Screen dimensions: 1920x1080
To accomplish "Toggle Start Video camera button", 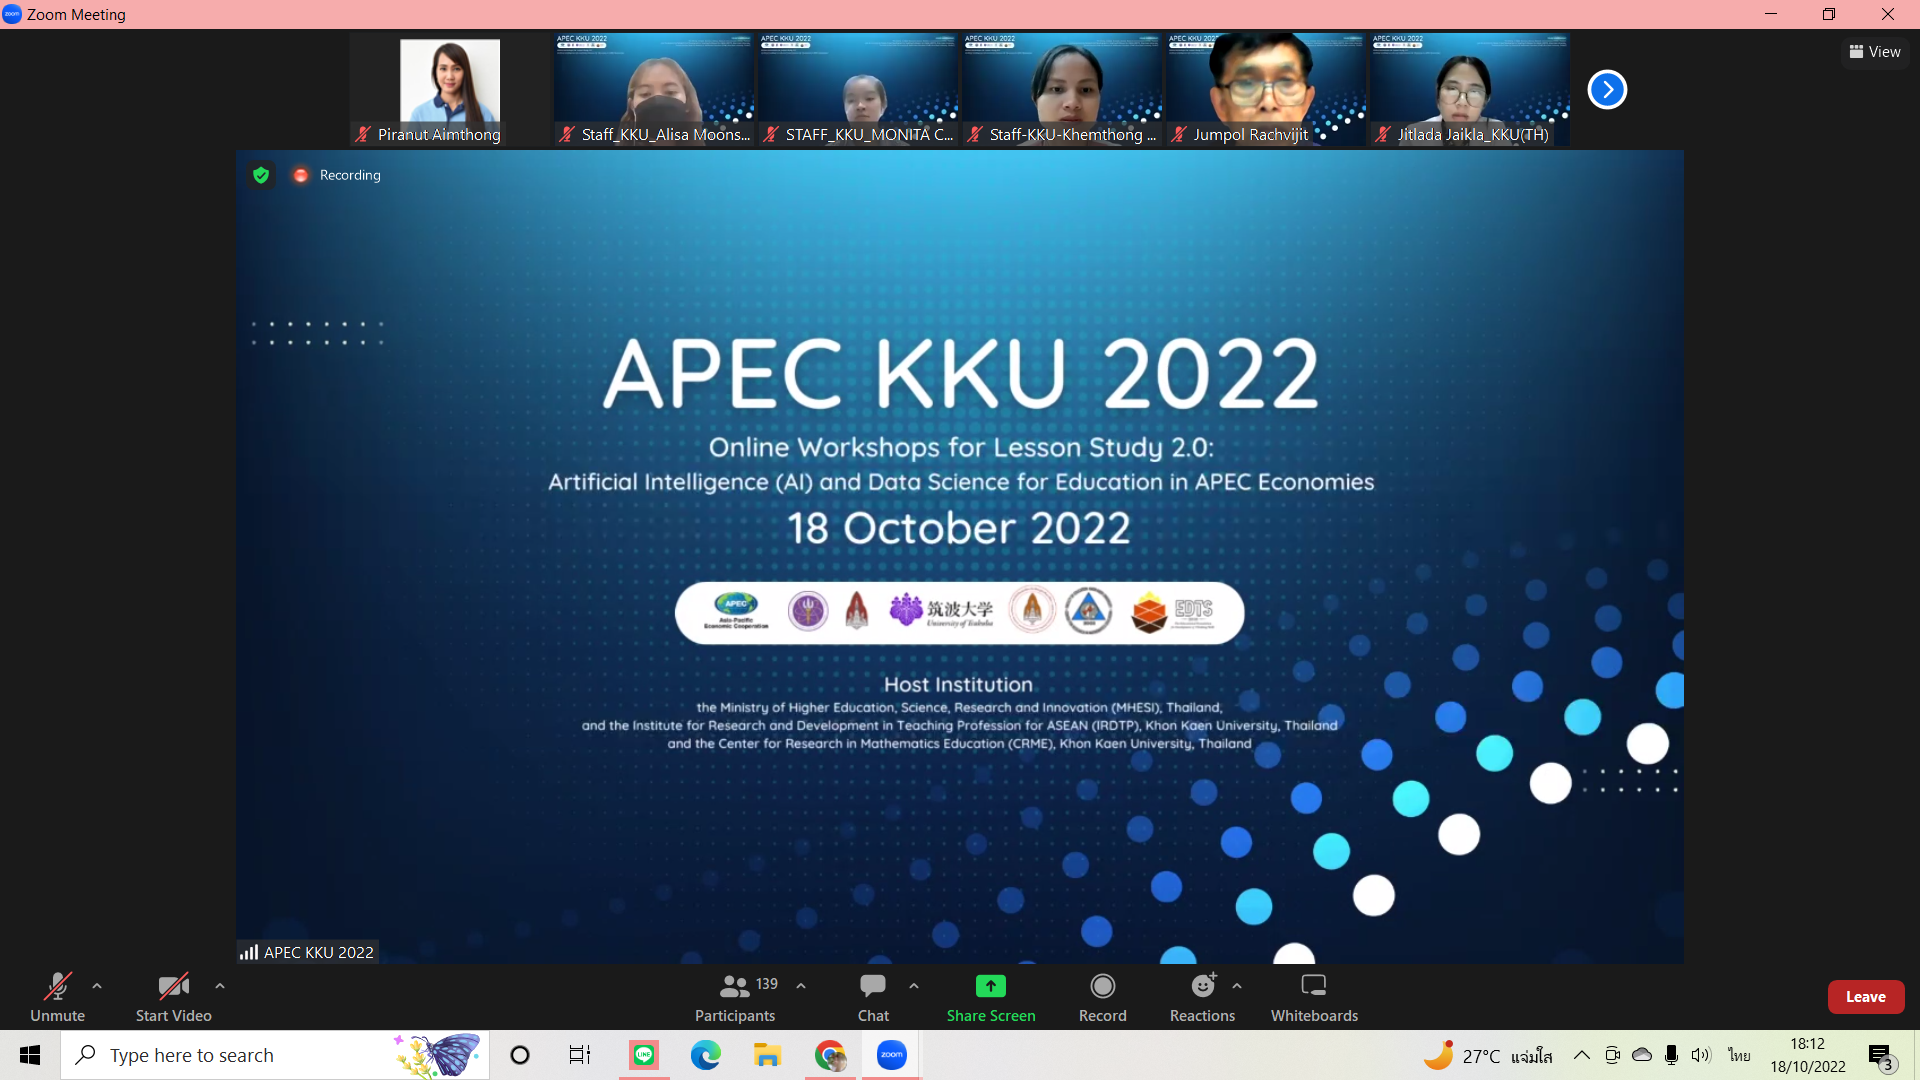I will [173, 987].
